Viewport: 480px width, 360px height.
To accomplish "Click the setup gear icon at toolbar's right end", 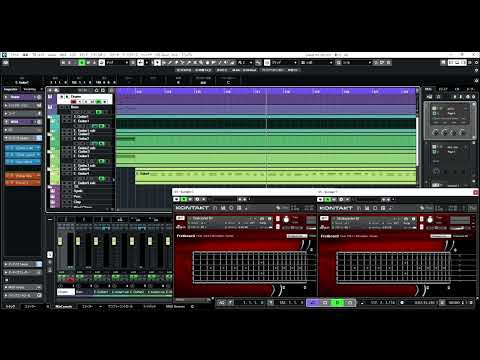I will coord(476,62).
